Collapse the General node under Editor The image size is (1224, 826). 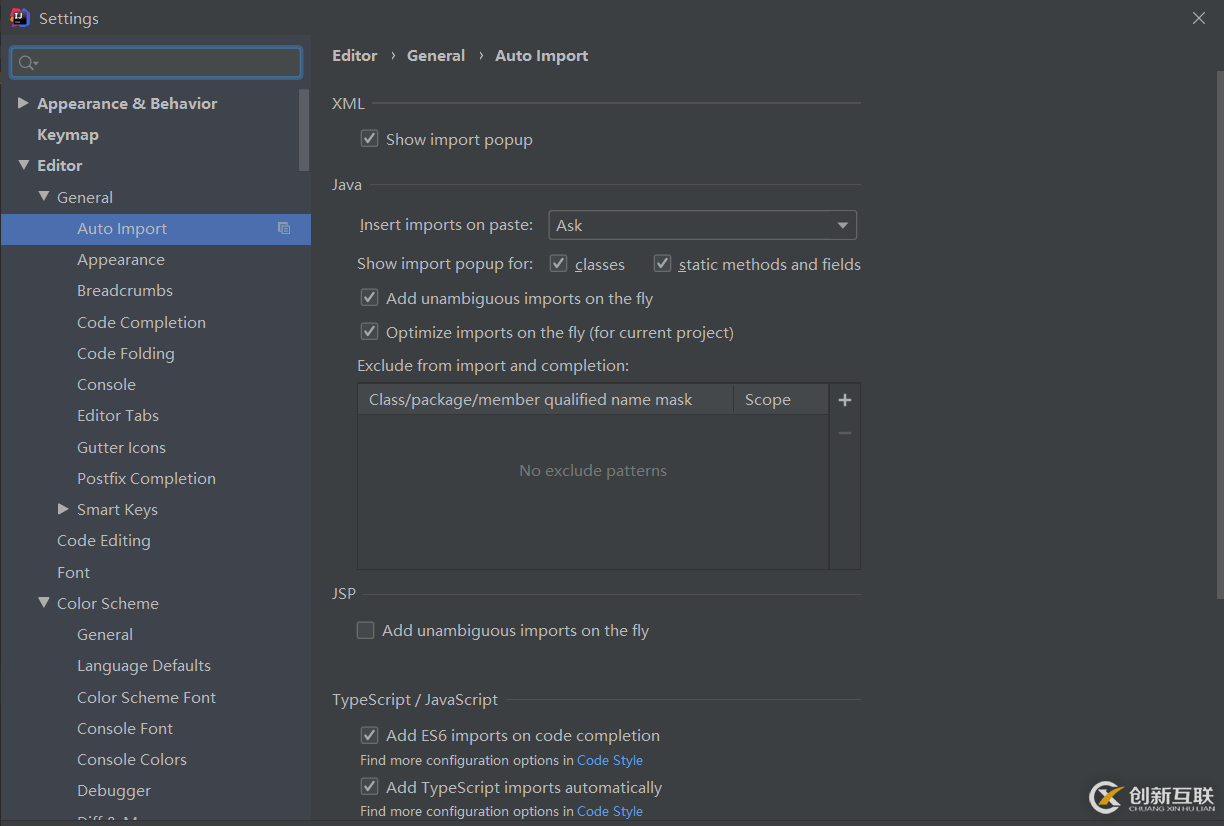44,197
